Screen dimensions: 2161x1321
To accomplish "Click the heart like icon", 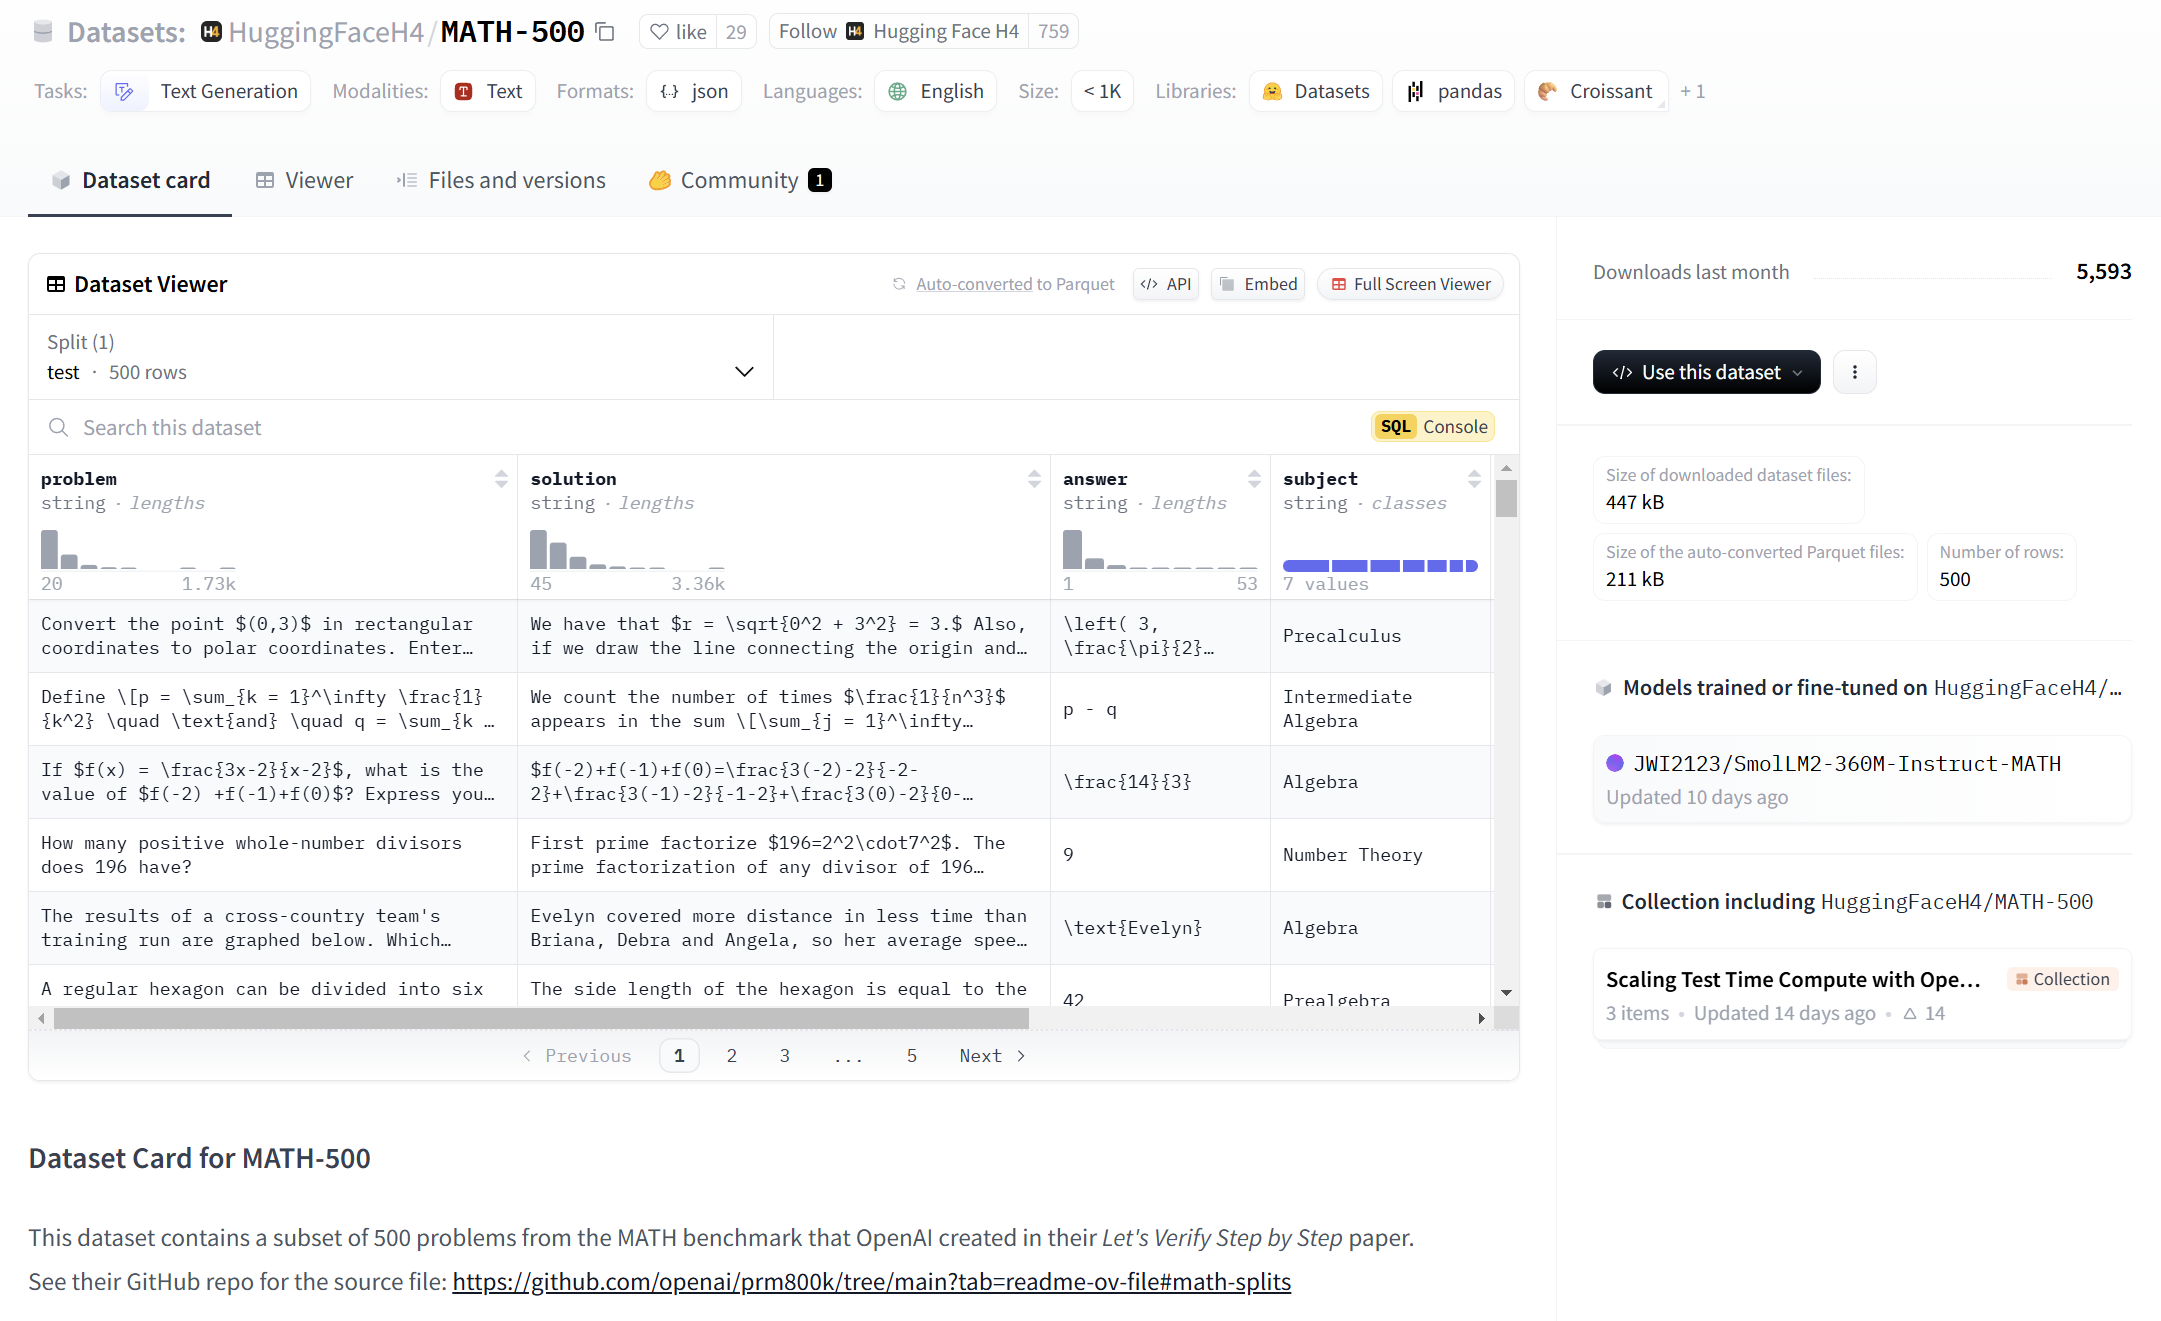I will 659,32.
